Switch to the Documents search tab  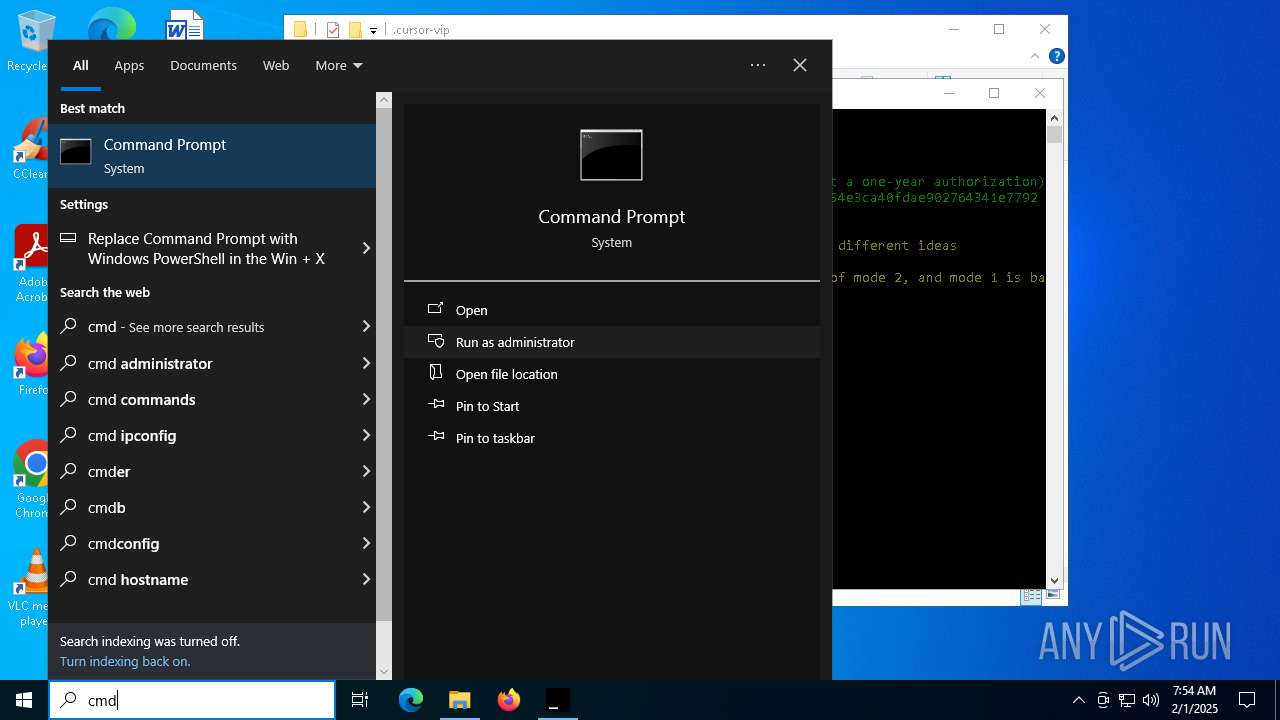tap(203, 65)
